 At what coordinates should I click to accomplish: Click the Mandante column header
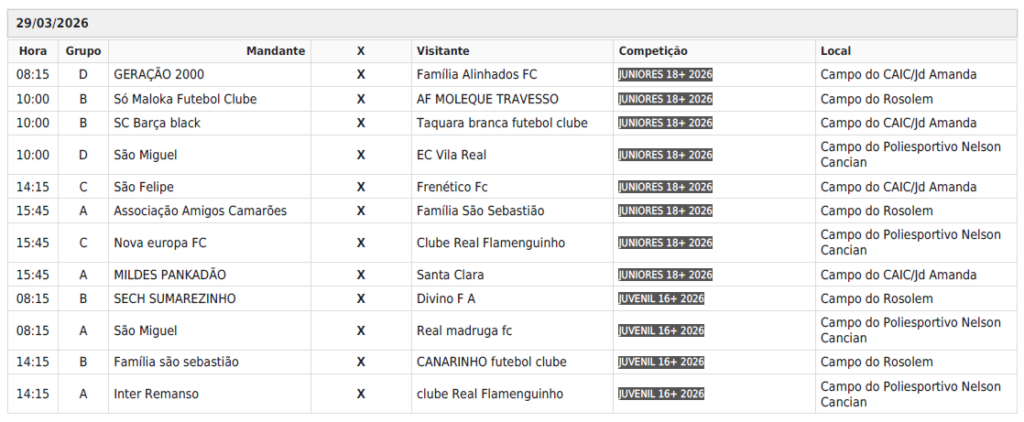coord(275,51)
